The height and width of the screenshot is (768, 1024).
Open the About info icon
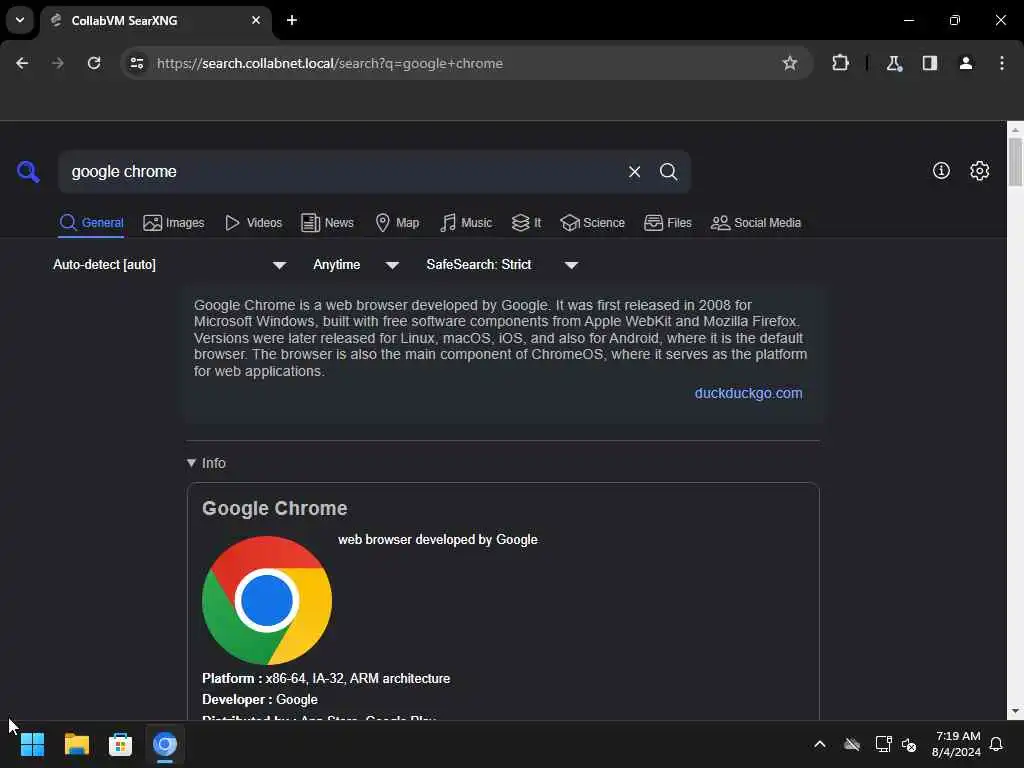pyautogui.click(x=941, y=170)
